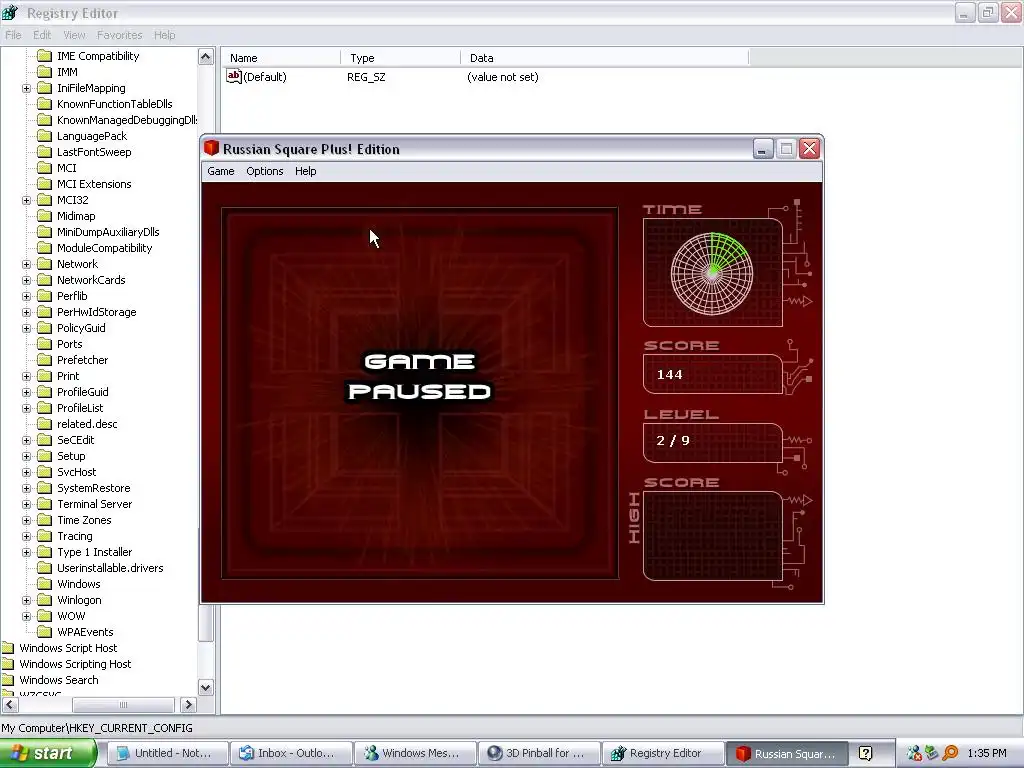The height and width of the screenshot is (768, 1024).
Task: Click the Prefetcher folder icon
Action: tap(44, 360)
